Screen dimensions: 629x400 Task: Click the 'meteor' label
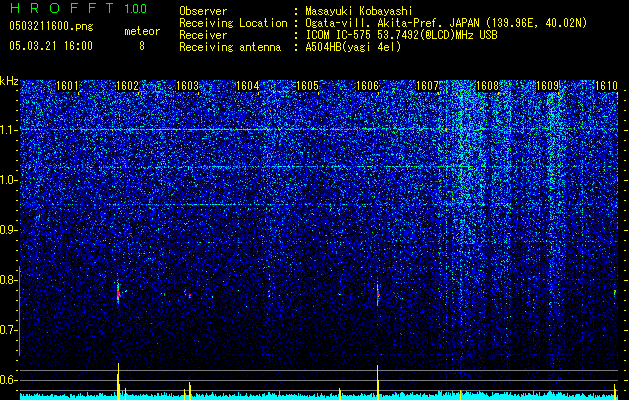click(142, 31)
